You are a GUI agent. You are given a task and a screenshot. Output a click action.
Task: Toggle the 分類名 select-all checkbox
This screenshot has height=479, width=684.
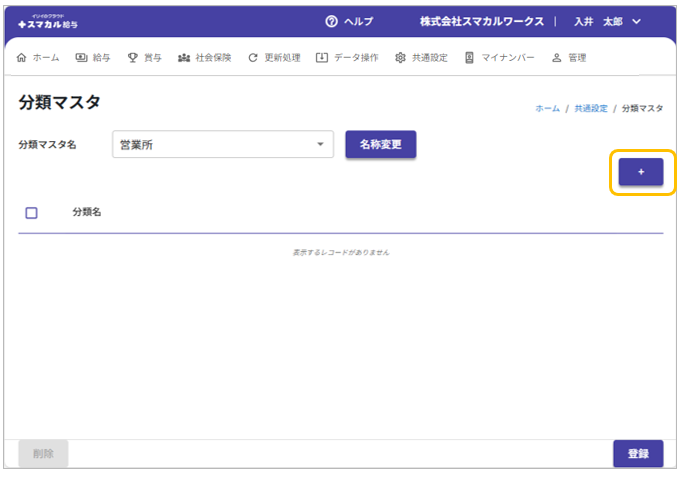[31, 212]
